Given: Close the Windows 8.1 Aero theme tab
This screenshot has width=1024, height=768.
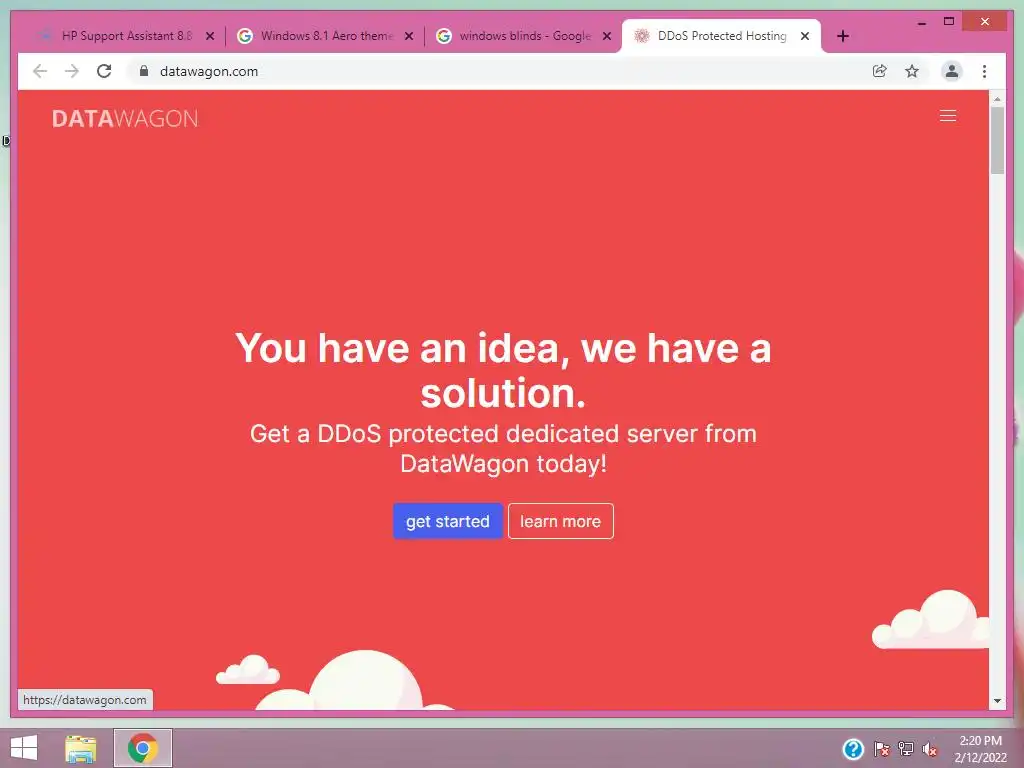Looking at the screenshot, I should pyautogui.click(x=409, y=36).
